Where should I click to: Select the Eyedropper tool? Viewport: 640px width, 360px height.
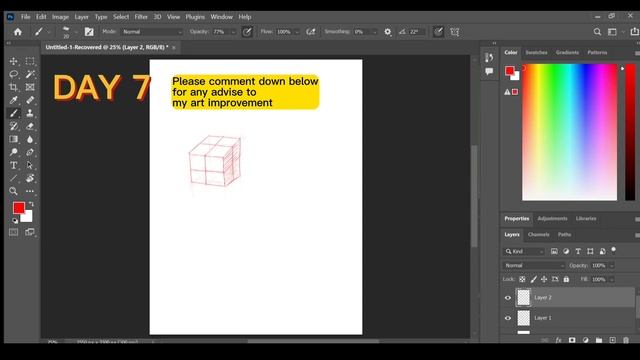[x=13, y=100]
